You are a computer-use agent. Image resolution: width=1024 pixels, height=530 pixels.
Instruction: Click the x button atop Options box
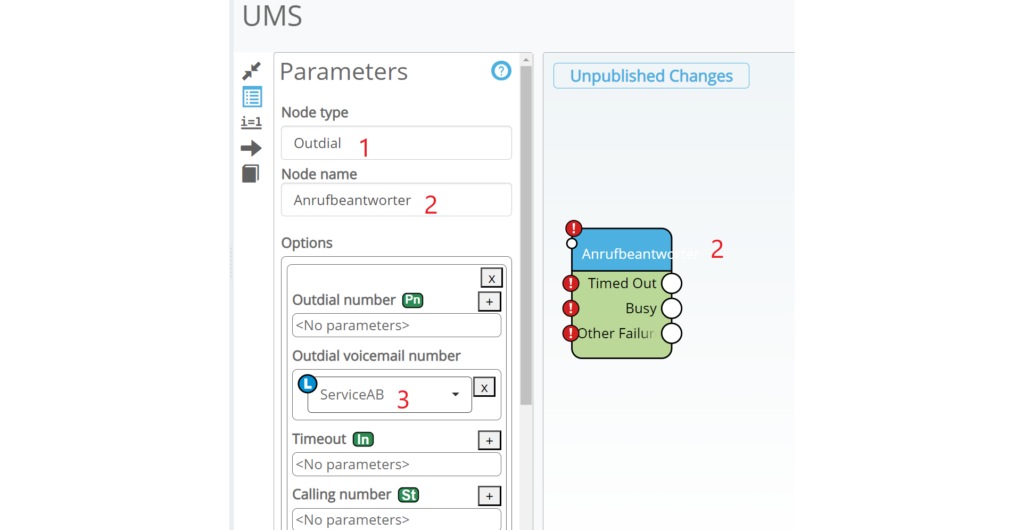[491, 278]
